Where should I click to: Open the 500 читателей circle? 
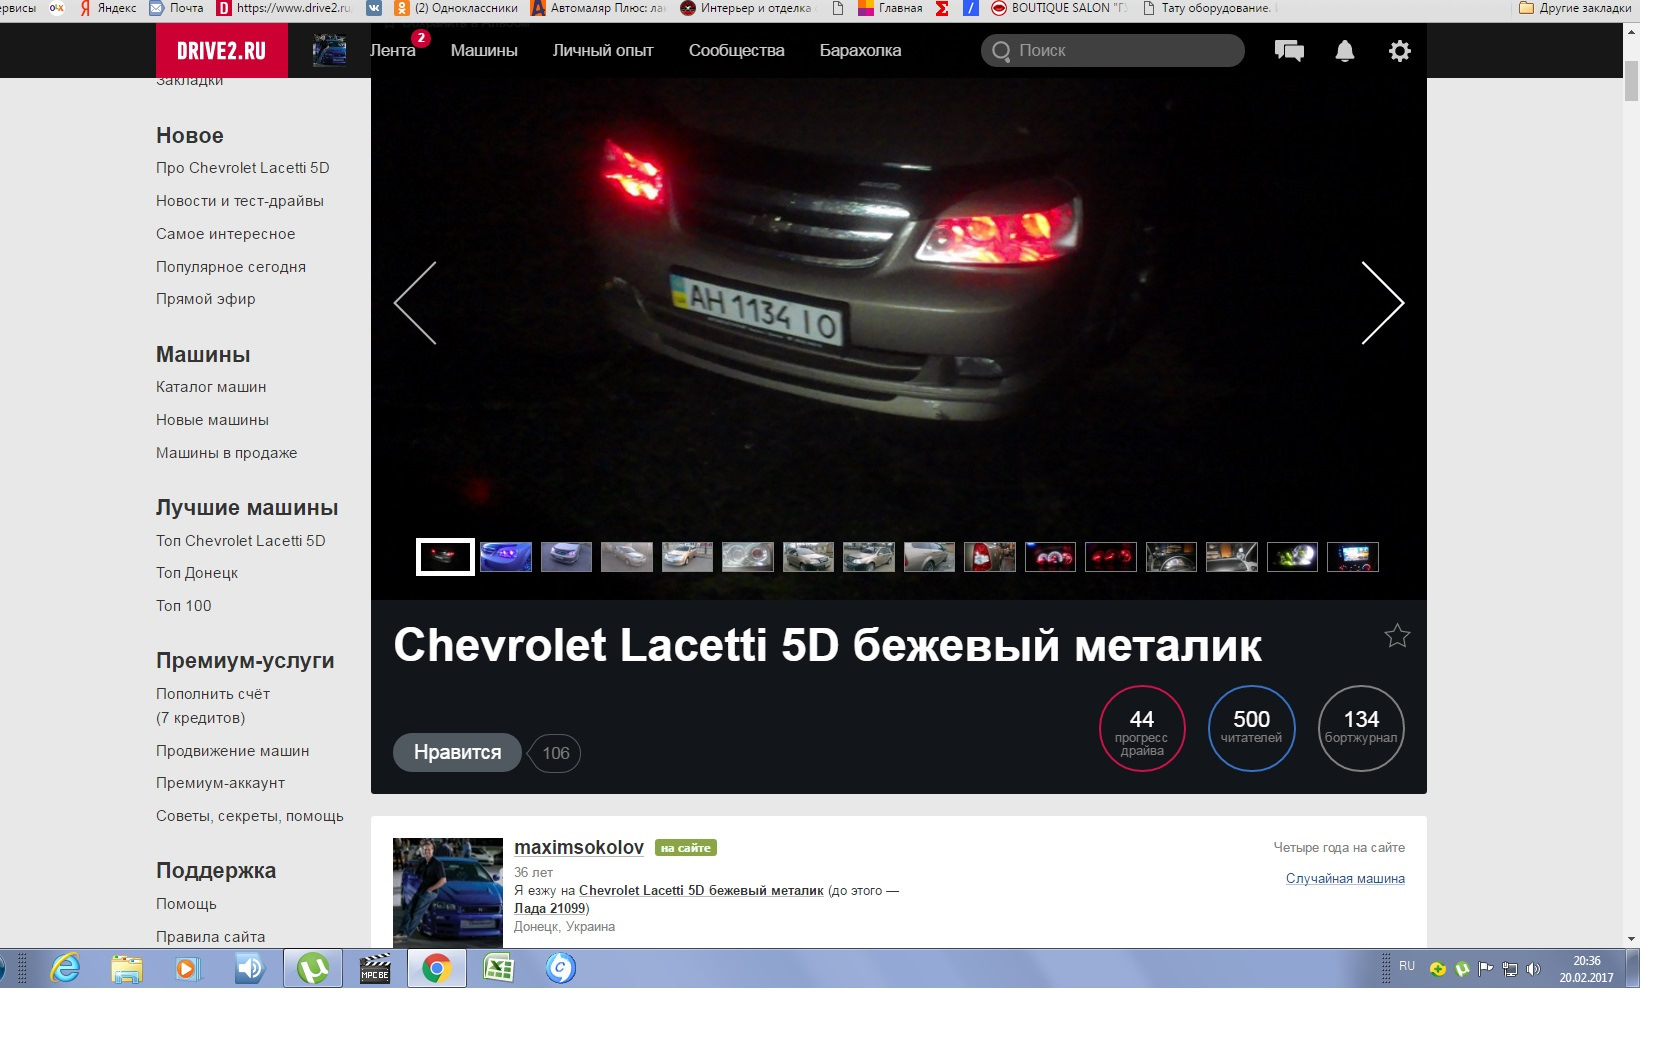[x=1251, y=728]
